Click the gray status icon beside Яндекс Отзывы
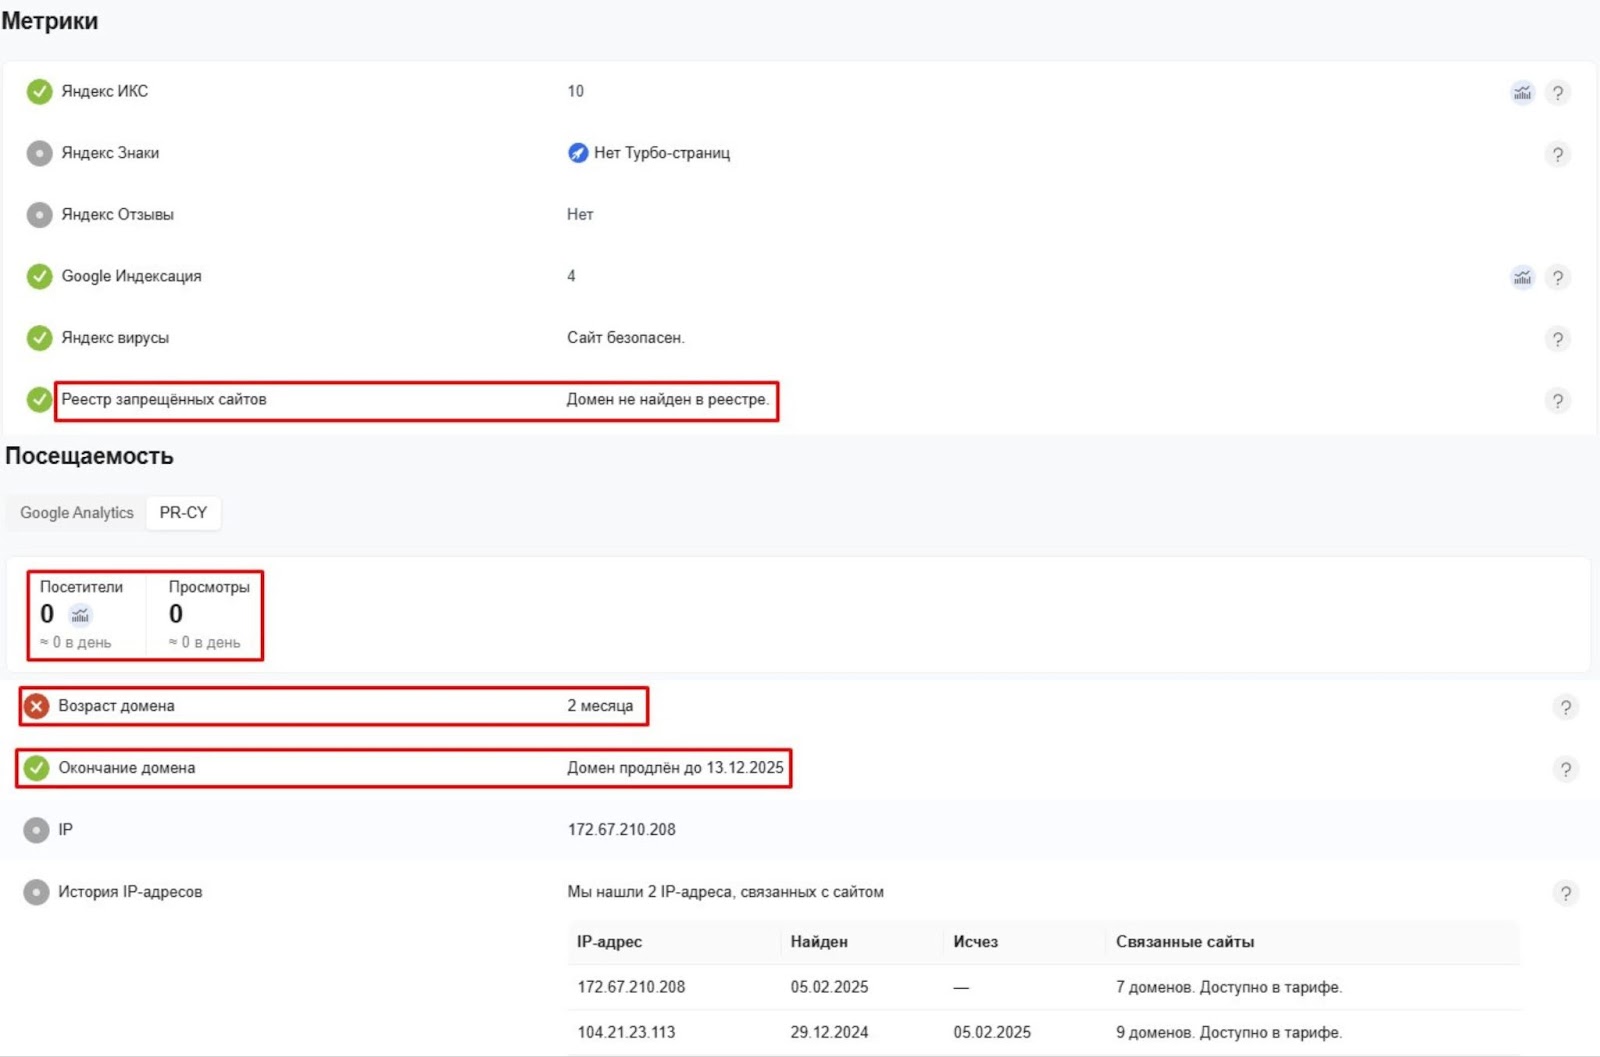Image resolution: width=1600 pixels, height=1057 pixels. click(x=39, y=215)
